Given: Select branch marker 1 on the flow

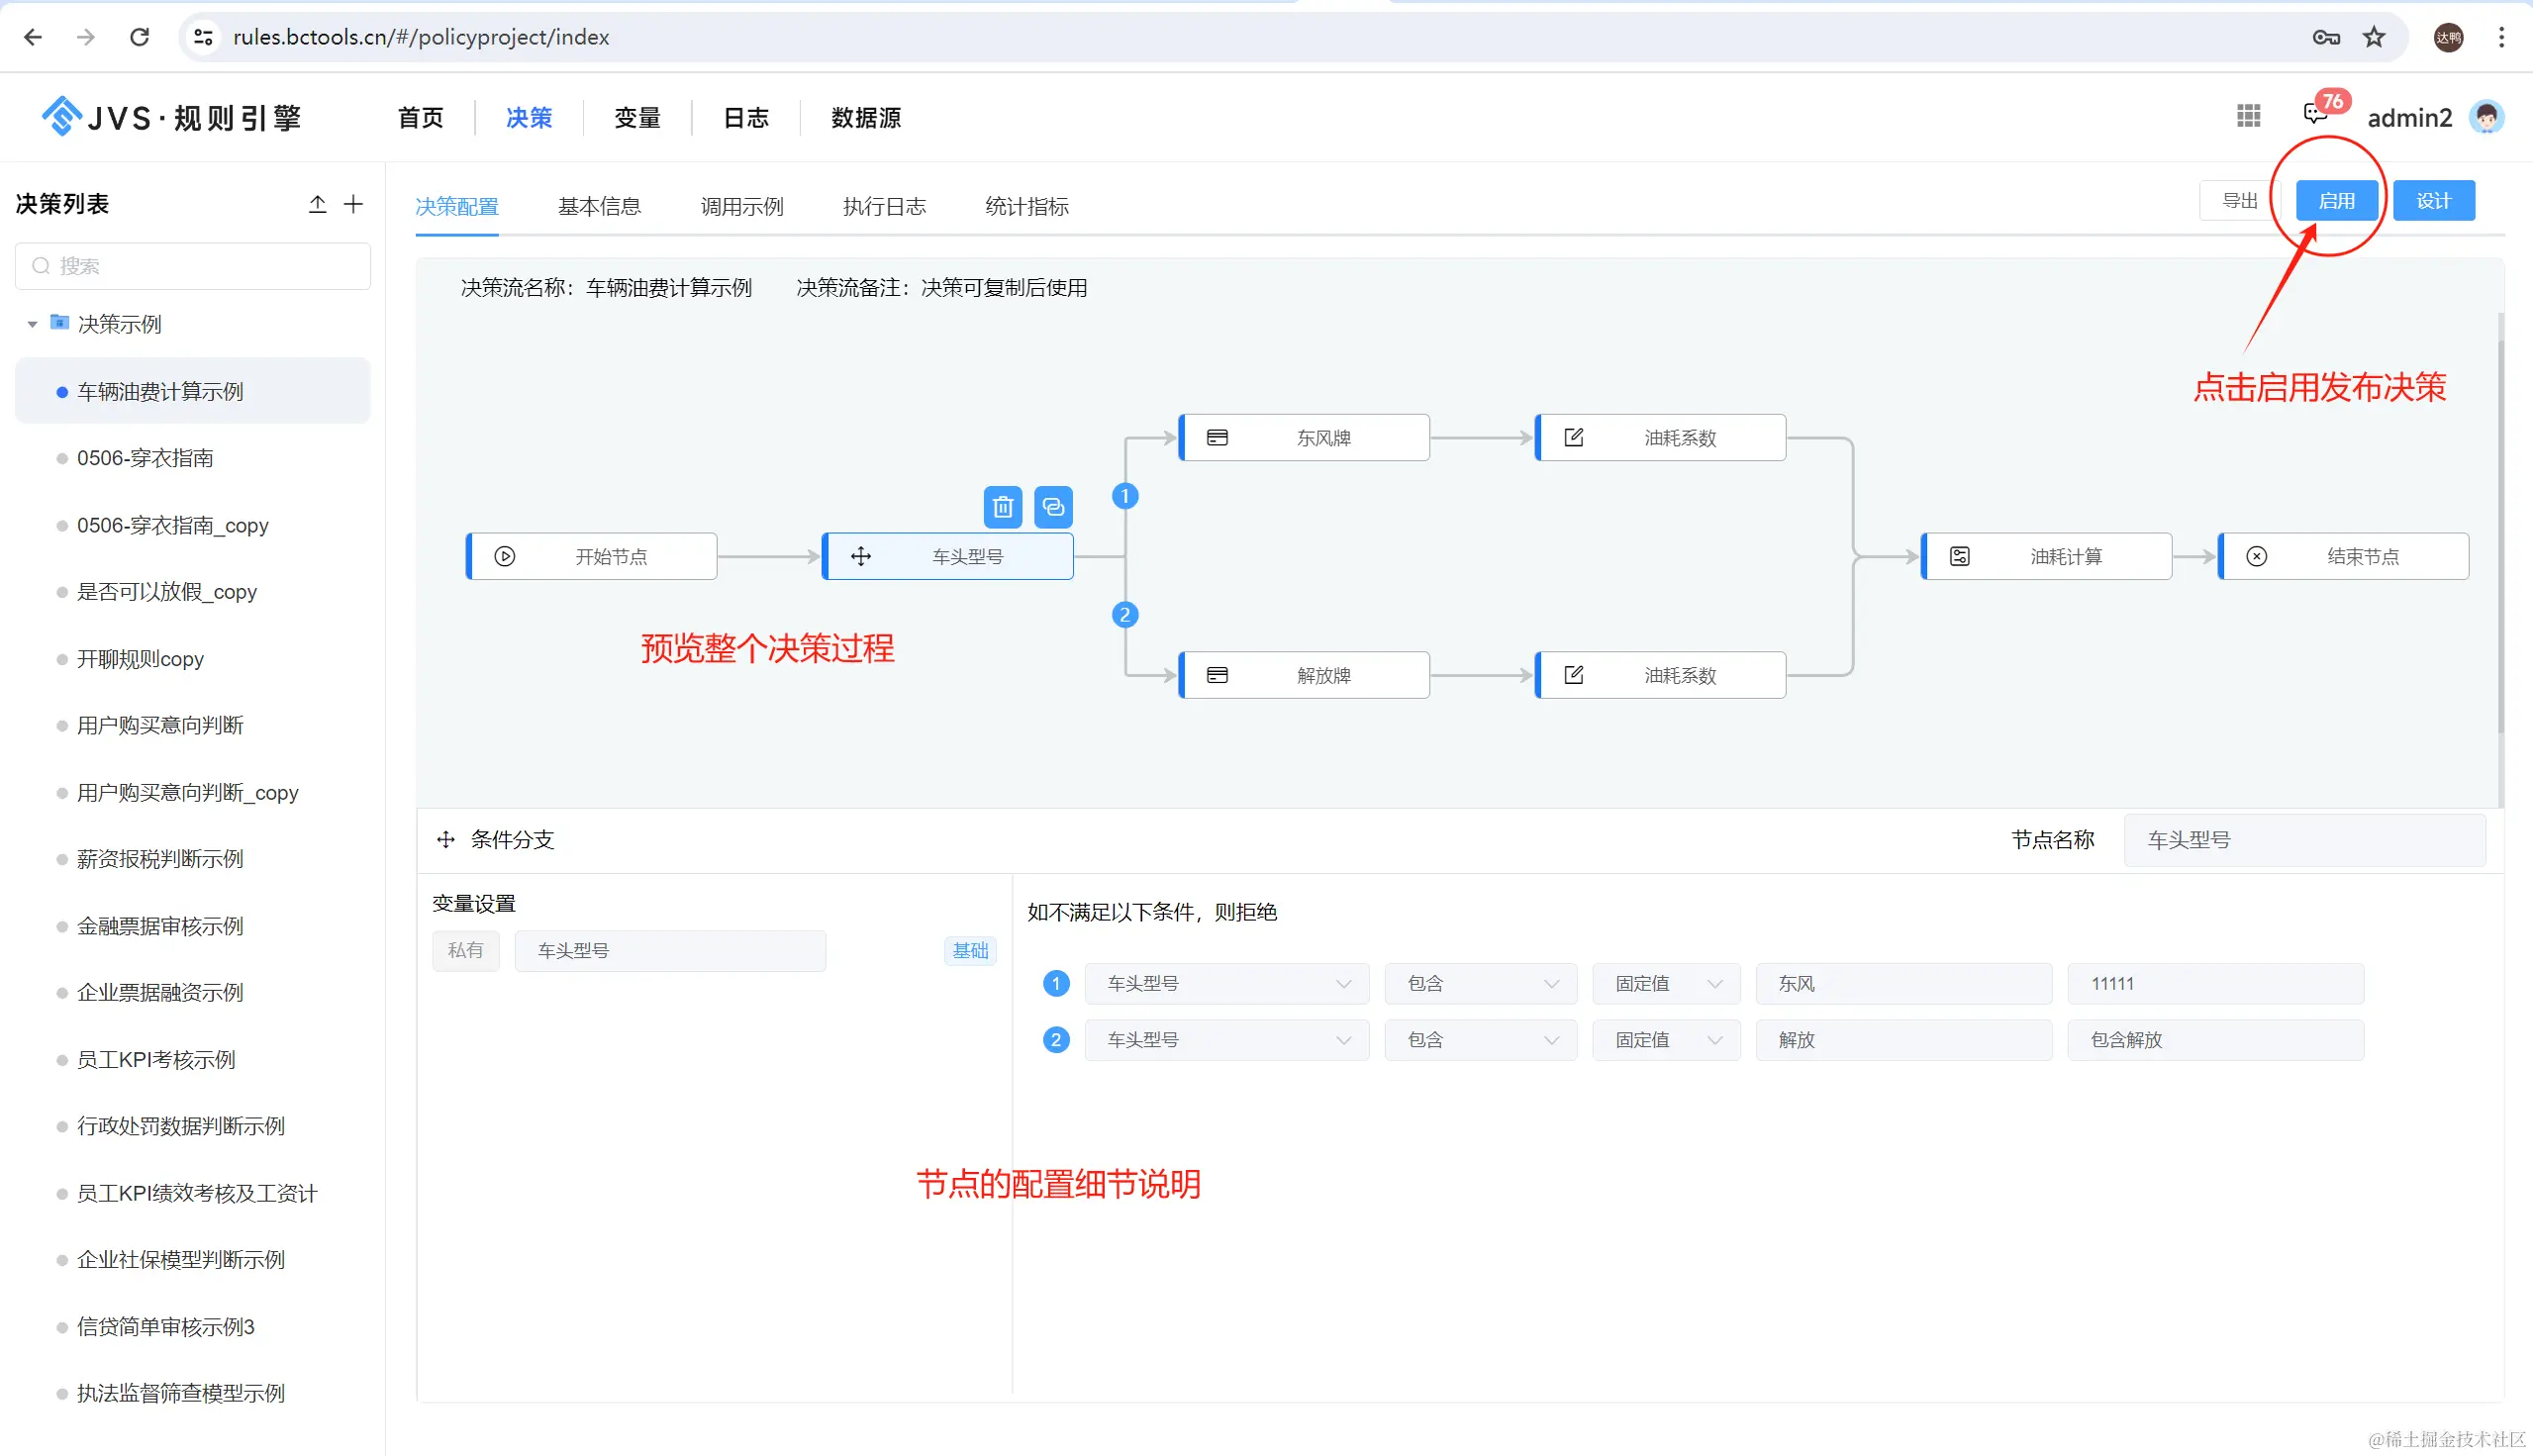Looking at the screenshot, I should 1124,496.
